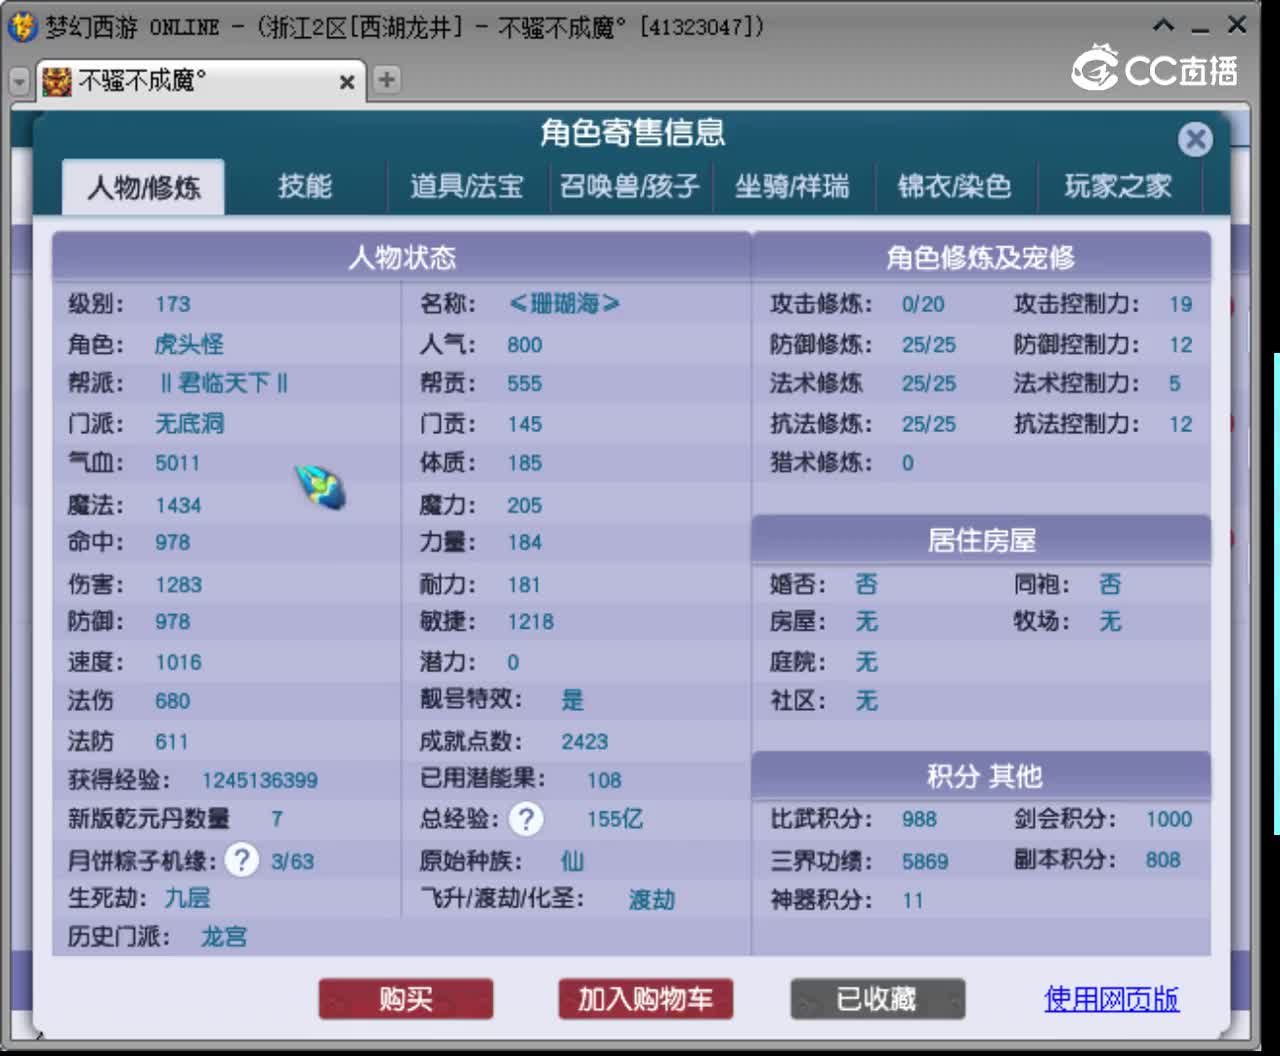Click the 比武积分 value 988

pos(919,820)
